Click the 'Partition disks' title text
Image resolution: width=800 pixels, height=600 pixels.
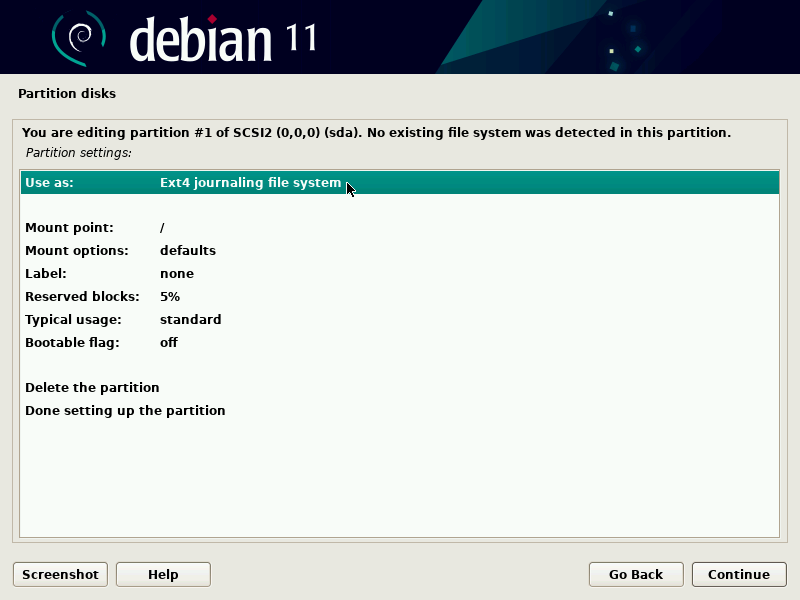click(x=67, y=93)
